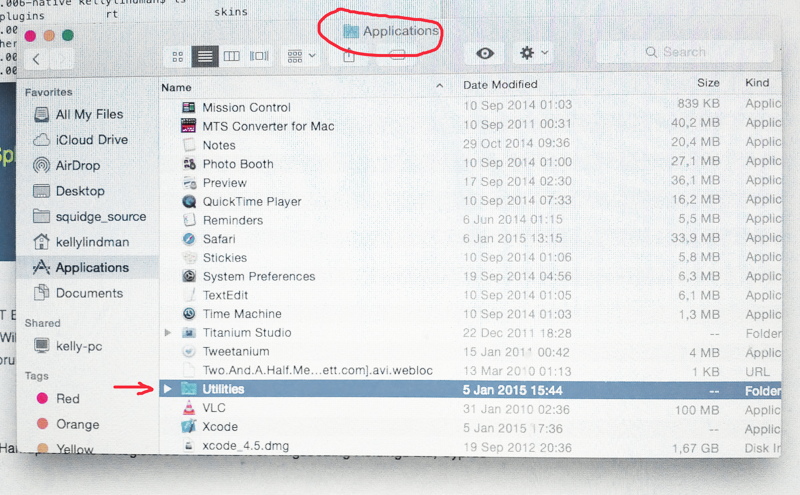Switch to icon view in toolbar
Screen dimensions: 800x495
click(x=178, y=56)
